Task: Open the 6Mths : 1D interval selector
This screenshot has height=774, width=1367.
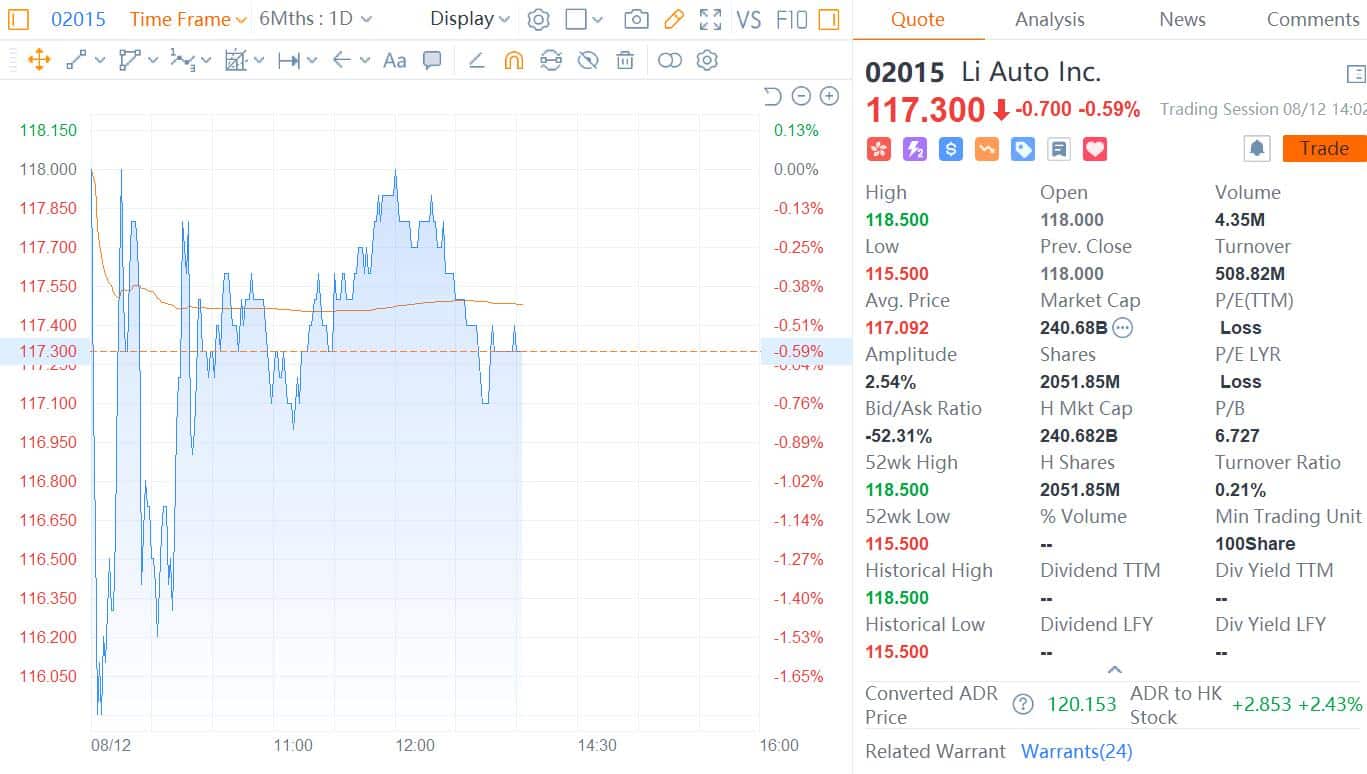Action: [306, 19]
